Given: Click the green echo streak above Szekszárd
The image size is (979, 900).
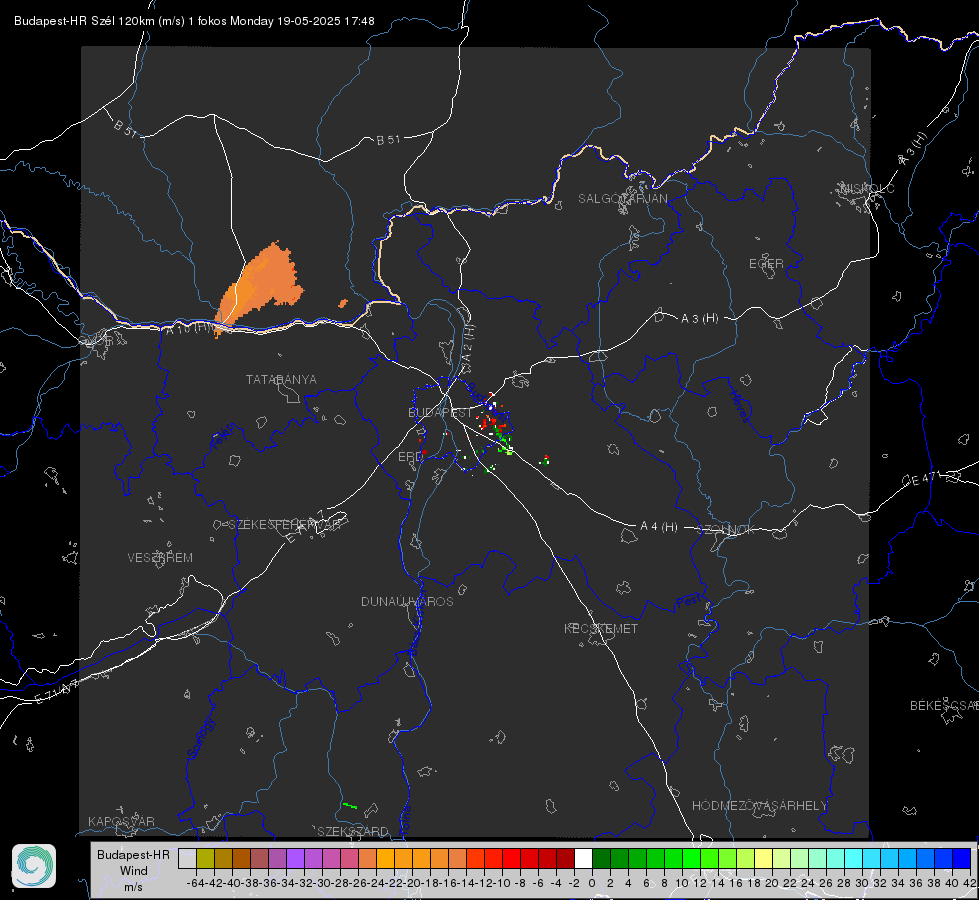Looking at the screenshot, I should click(350, 806).
